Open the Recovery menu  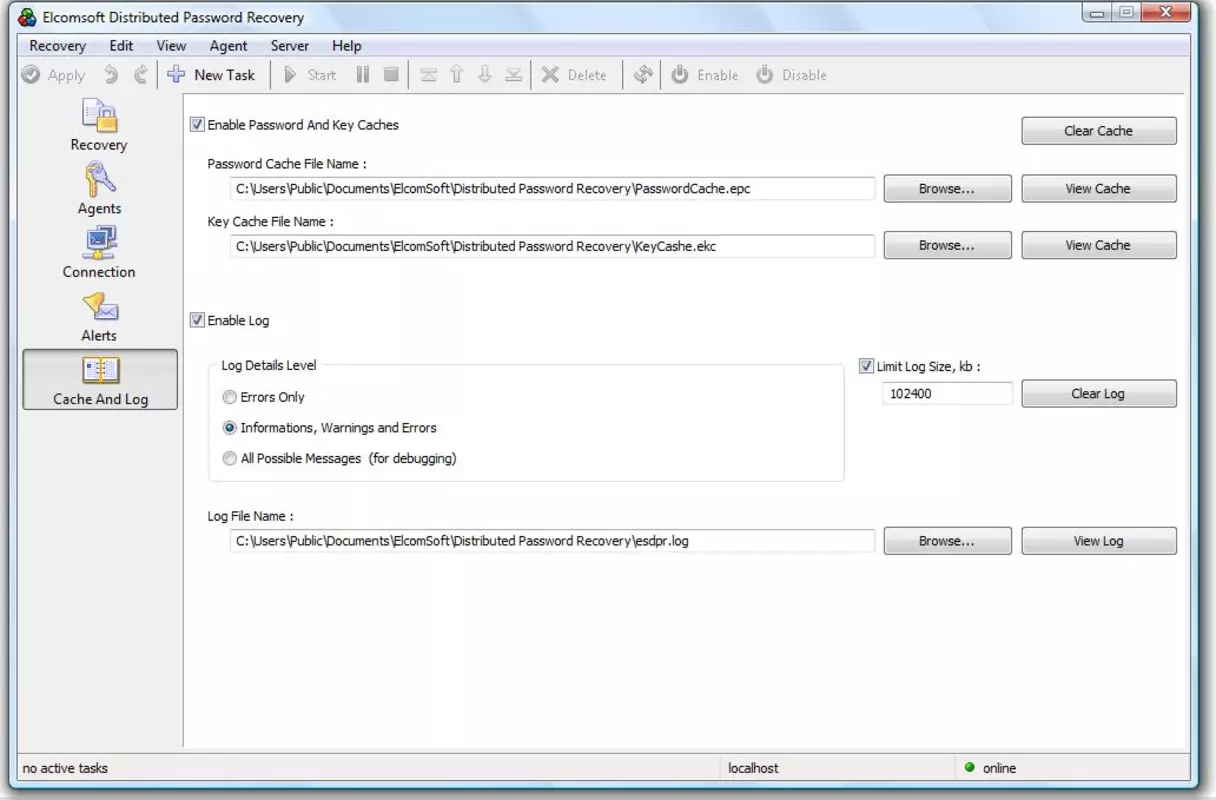pyautogui.click(x=58, y=46)
